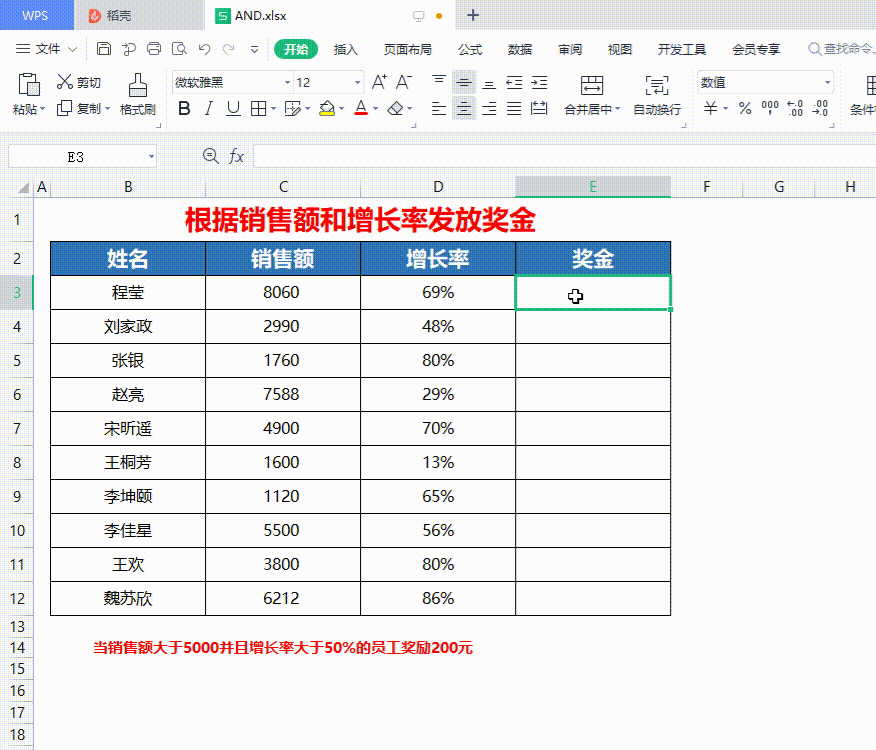This screenshot has height=750, width=876.
Task: Toggle Bold formatting
Action: 184,108
